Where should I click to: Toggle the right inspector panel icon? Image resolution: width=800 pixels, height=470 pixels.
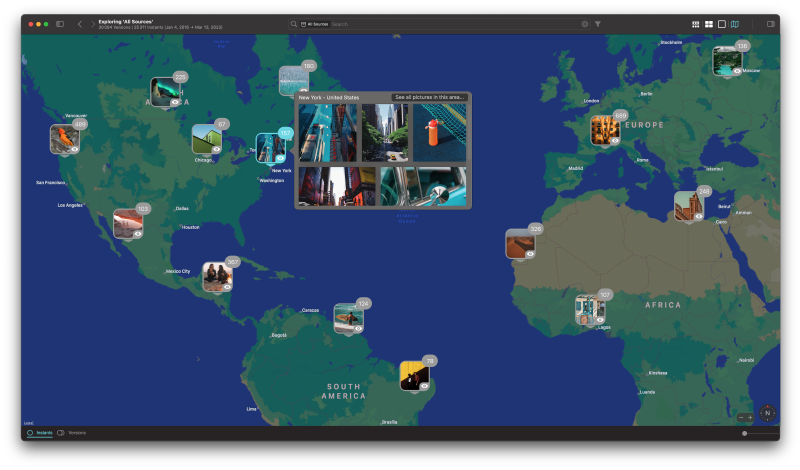coord(770,24)
